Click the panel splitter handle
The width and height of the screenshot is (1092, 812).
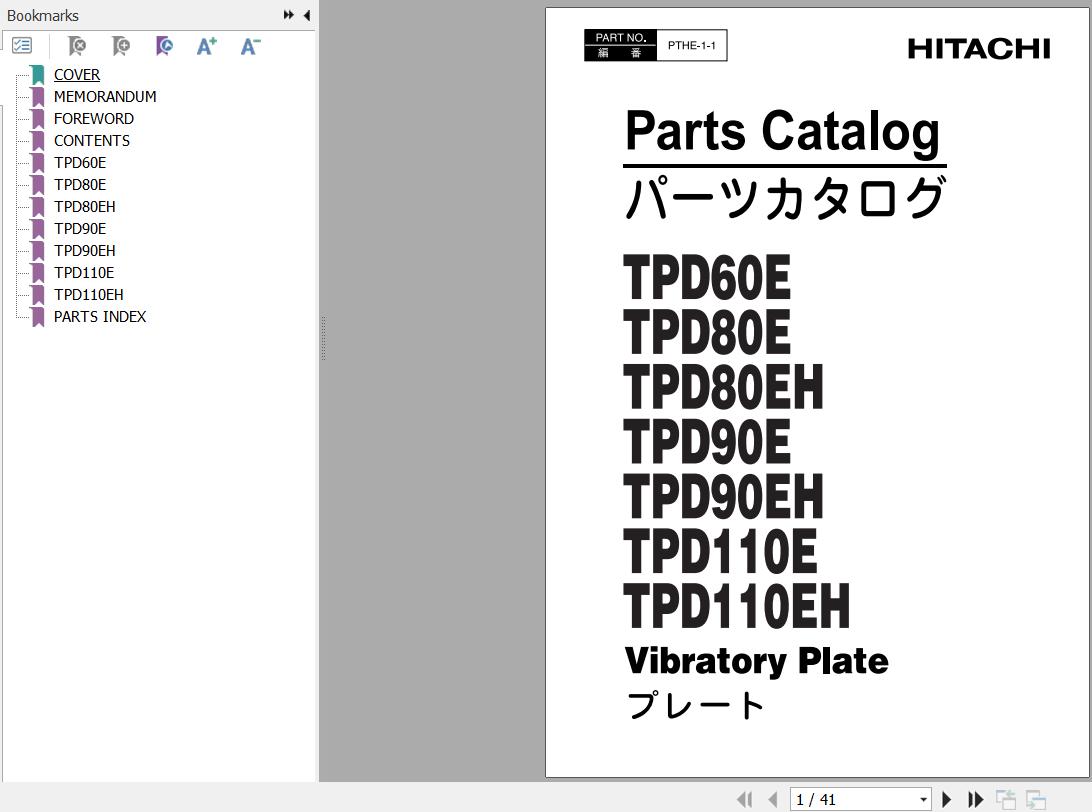322,338
